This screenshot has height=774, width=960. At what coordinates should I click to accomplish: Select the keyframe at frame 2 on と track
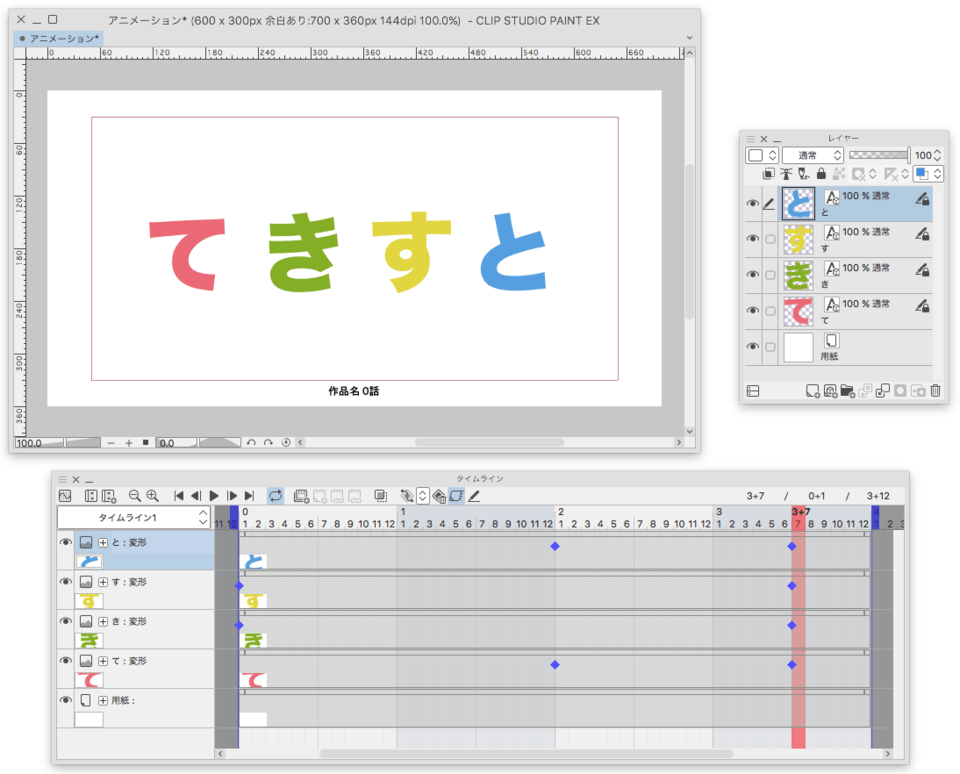click(x=555, y=546)
